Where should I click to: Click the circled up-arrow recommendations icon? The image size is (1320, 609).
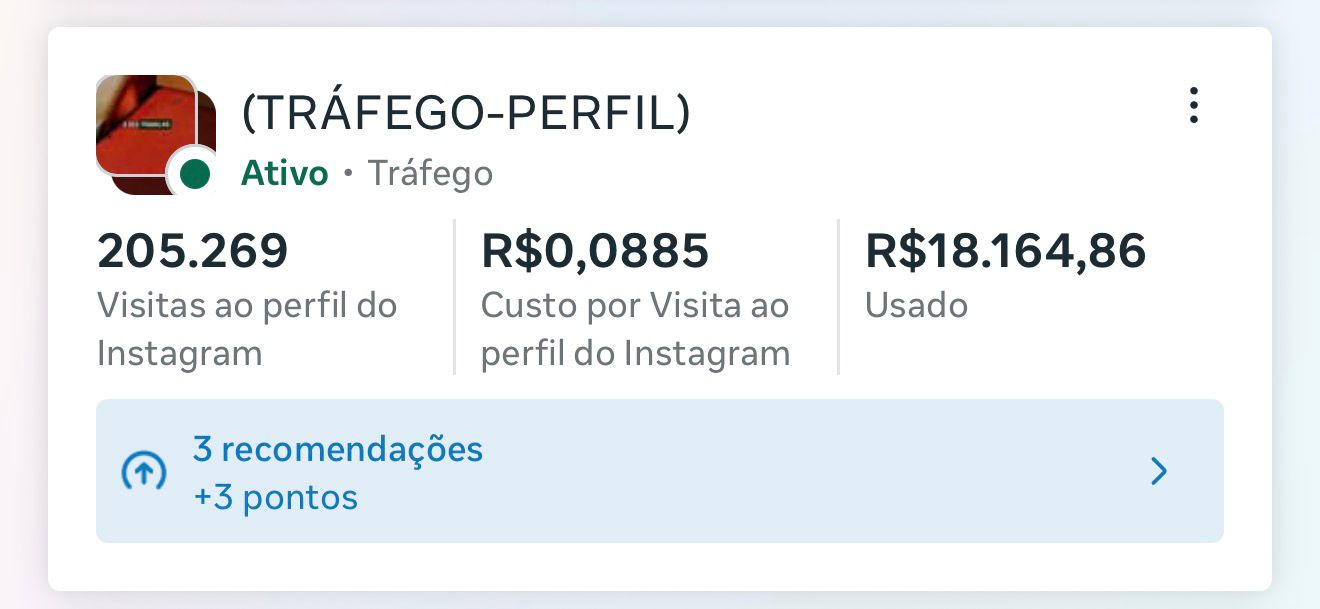tap(143, 471)
